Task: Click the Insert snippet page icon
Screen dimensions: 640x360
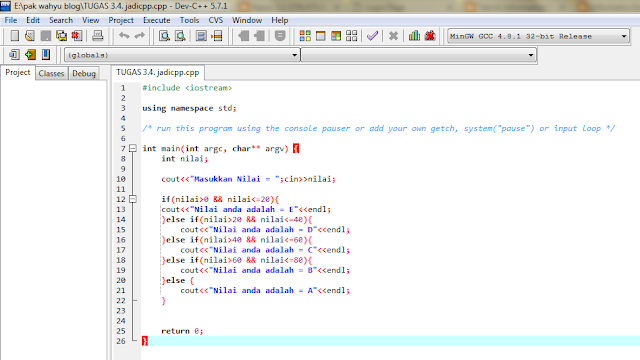Action: pos(14,54)
